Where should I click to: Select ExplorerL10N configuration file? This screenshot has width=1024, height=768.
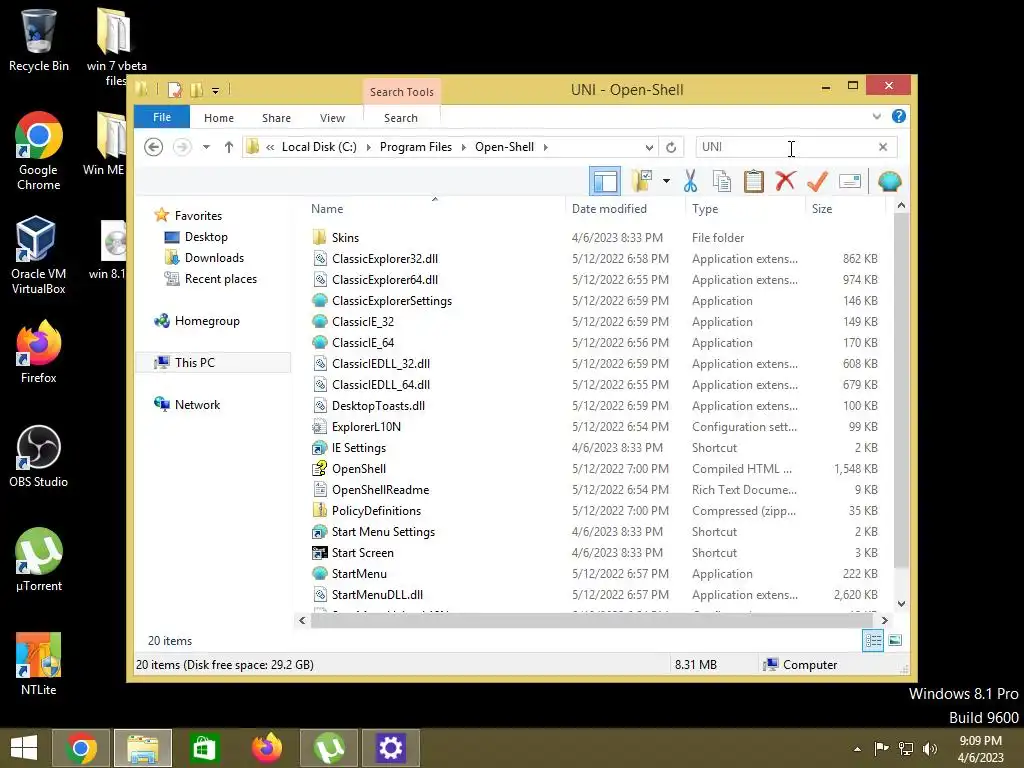point(366,426)
